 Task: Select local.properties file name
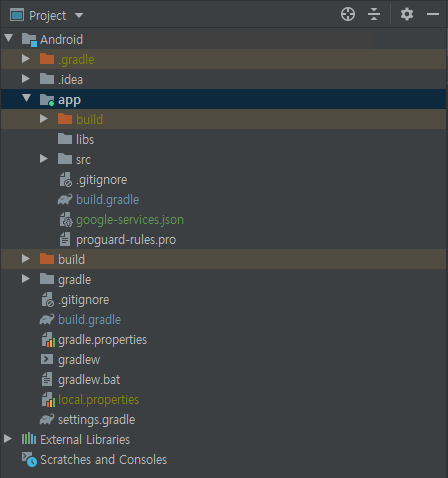tap(98, 400)
